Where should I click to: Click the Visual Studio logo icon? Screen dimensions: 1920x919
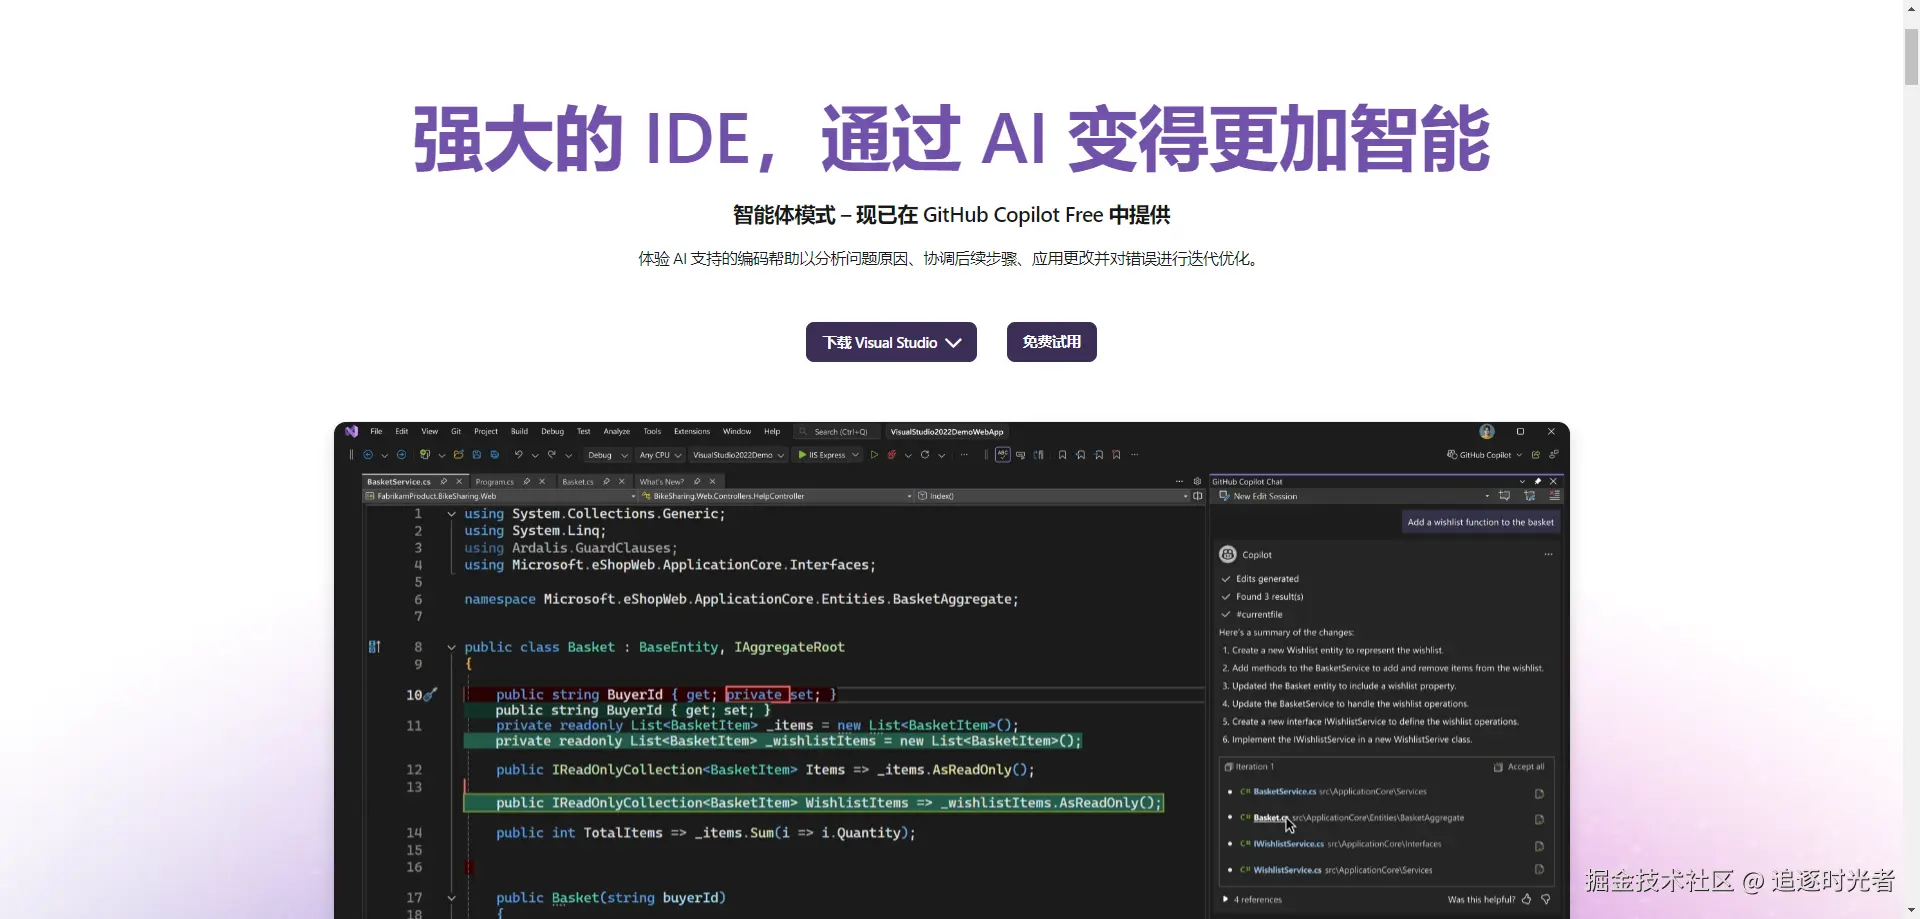pyautogui.click(x=351, y=432)
